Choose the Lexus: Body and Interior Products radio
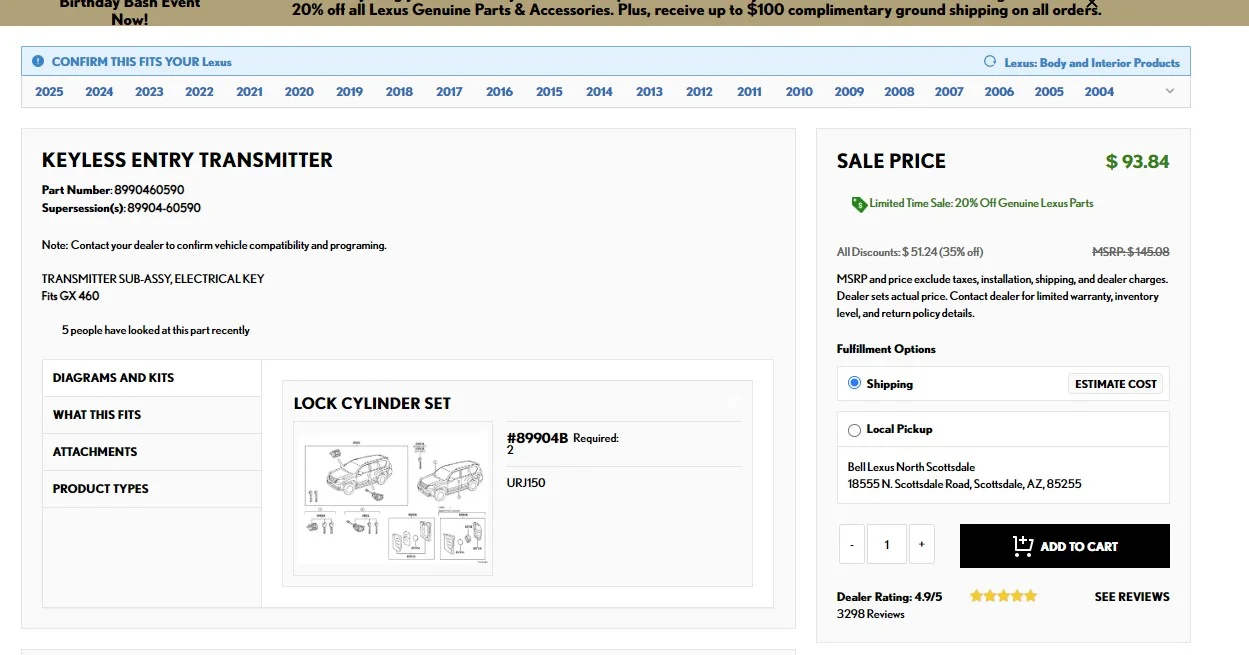The width and height of the screenshot is (1249, 655). click(990, 61)
